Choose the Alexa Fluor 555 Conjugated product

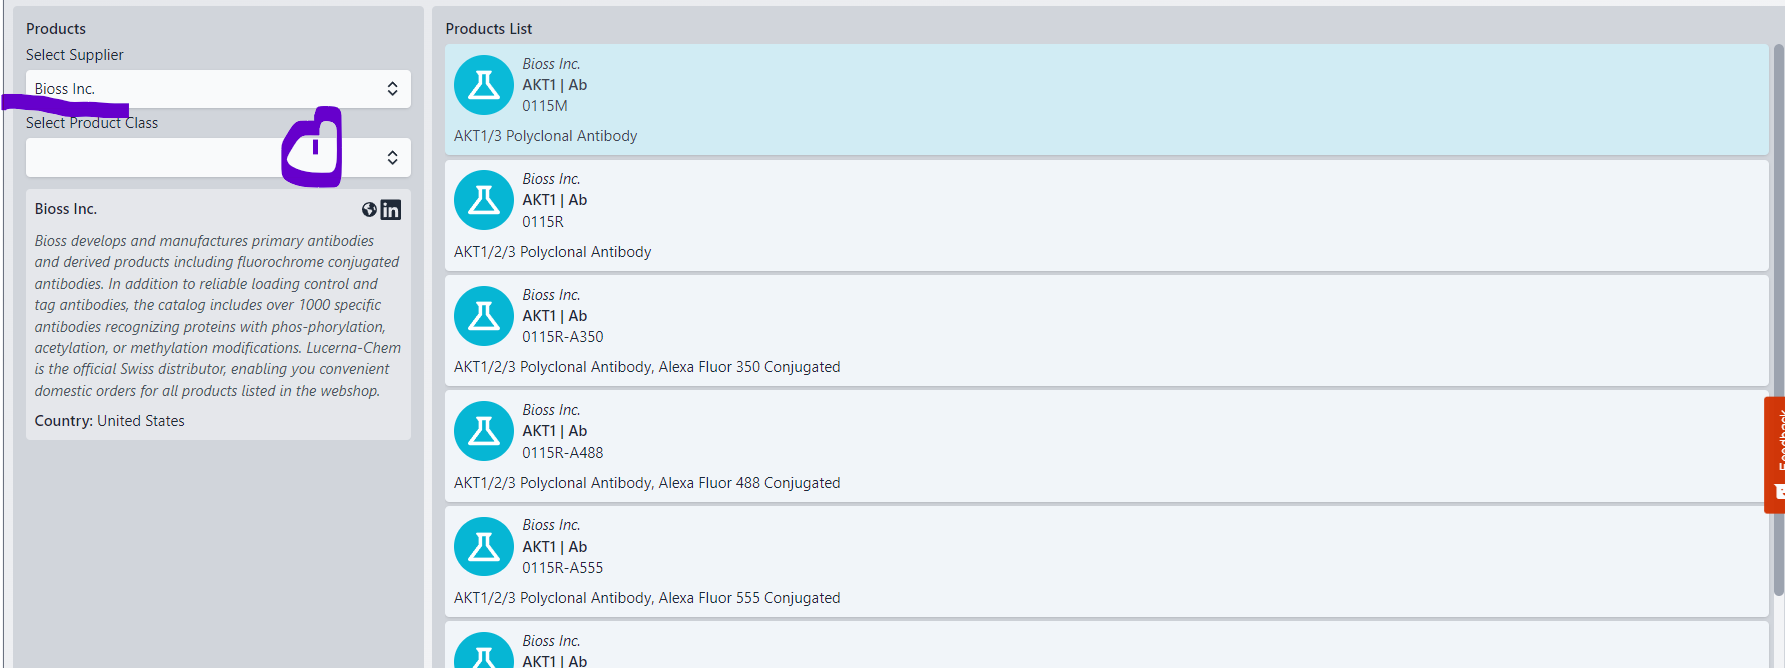point(1106,561)
